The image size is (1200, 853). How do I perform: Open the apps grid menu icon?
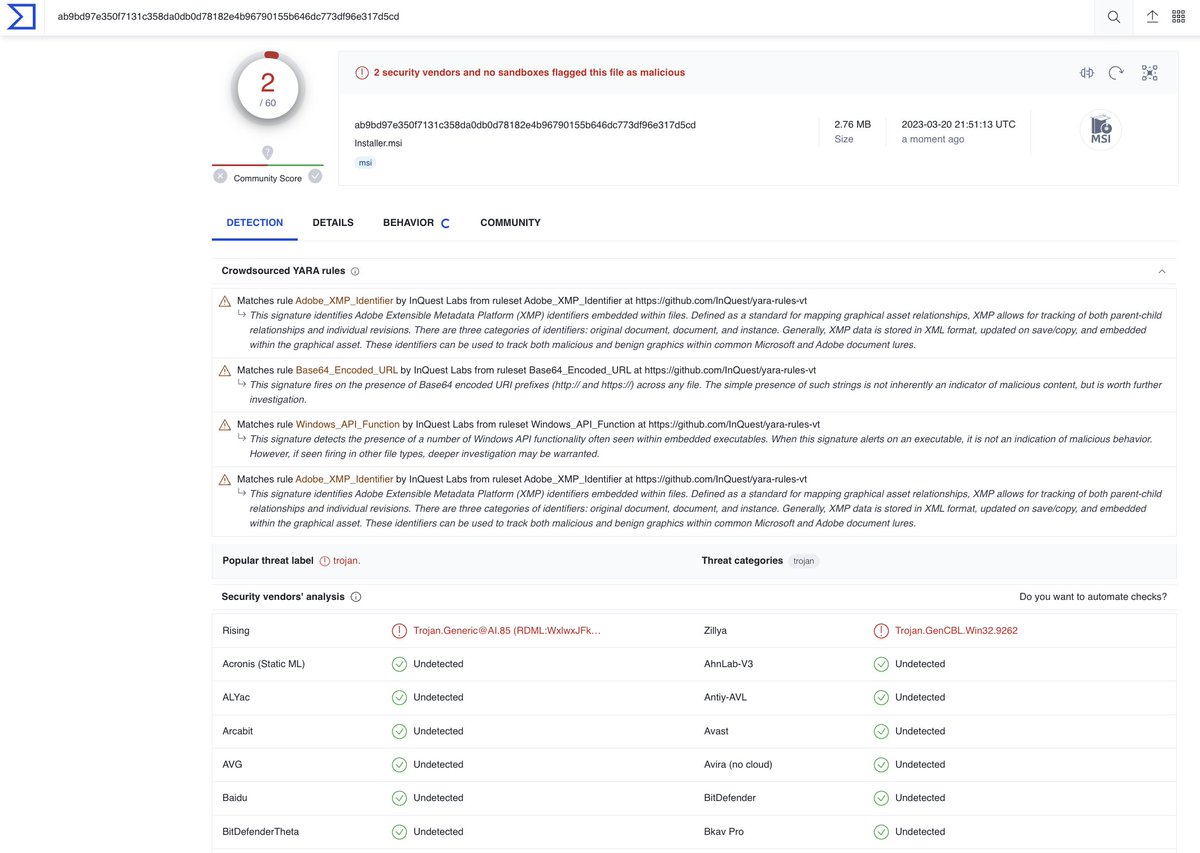(1179, 16)
